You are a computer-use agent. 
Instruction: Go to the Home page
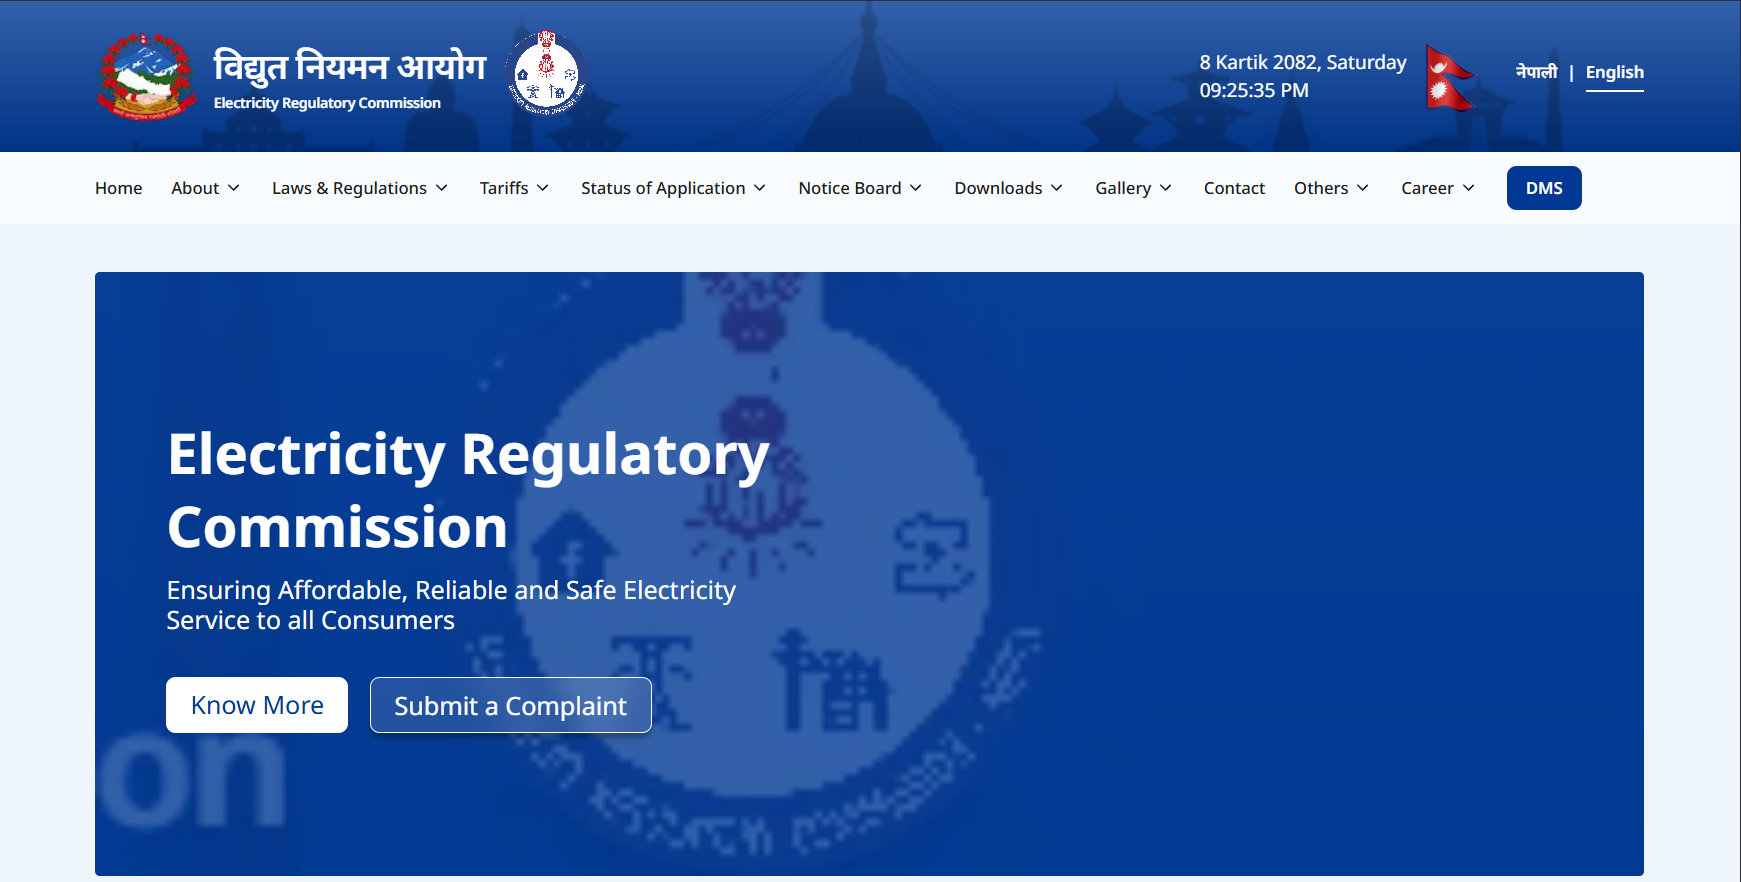pyautogui.click(x=118, y=188)
